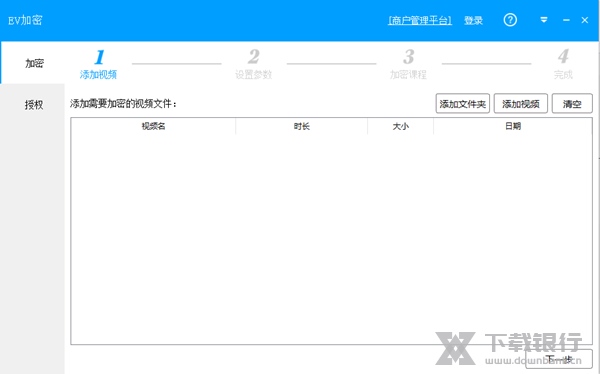Click the 添加文件夹 button

click(463, 104)
